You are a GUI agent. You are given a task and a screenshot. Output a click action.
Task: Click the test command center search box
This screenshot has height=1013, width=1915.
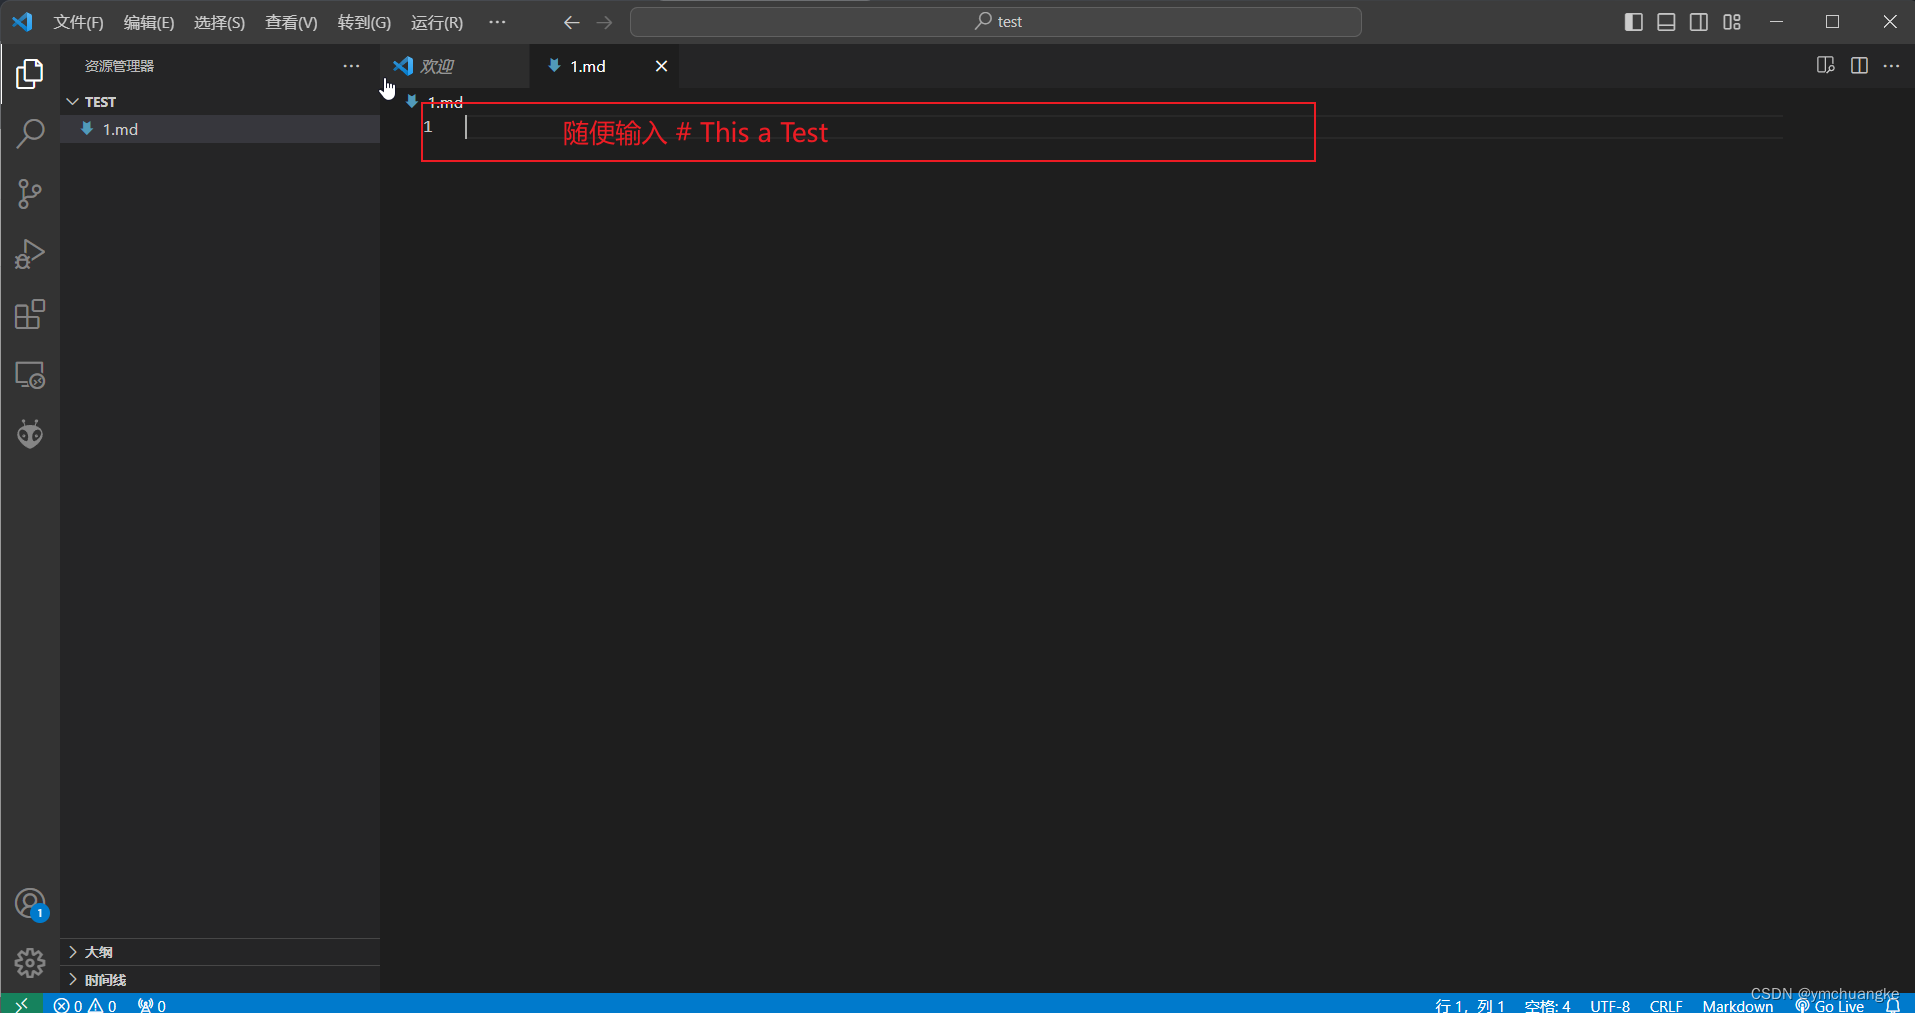tap(995, 22)
